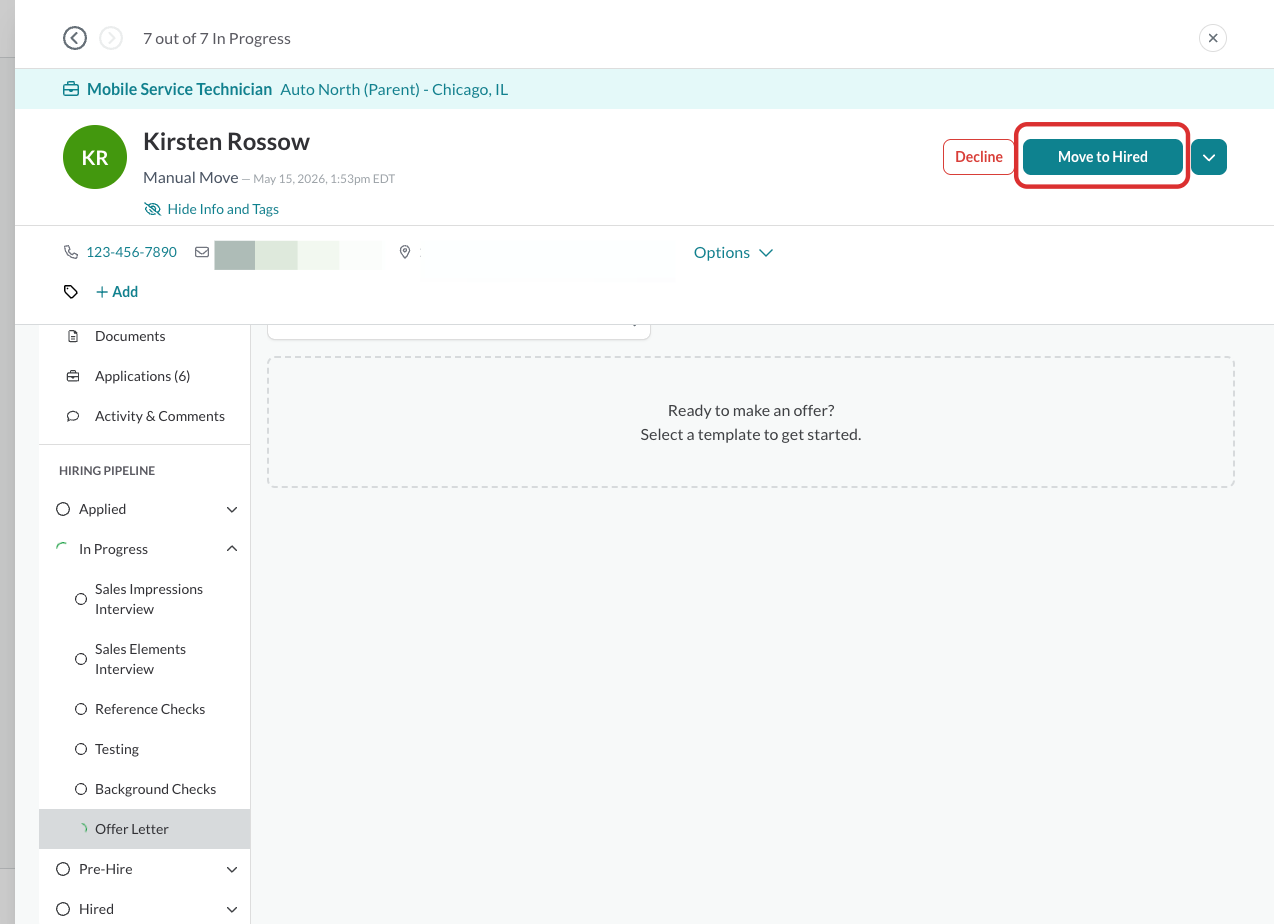The width and height of the screenshot is (1274, 924).
Task: Click Hide Info and Tags link
Action: (x=223, y=209)
